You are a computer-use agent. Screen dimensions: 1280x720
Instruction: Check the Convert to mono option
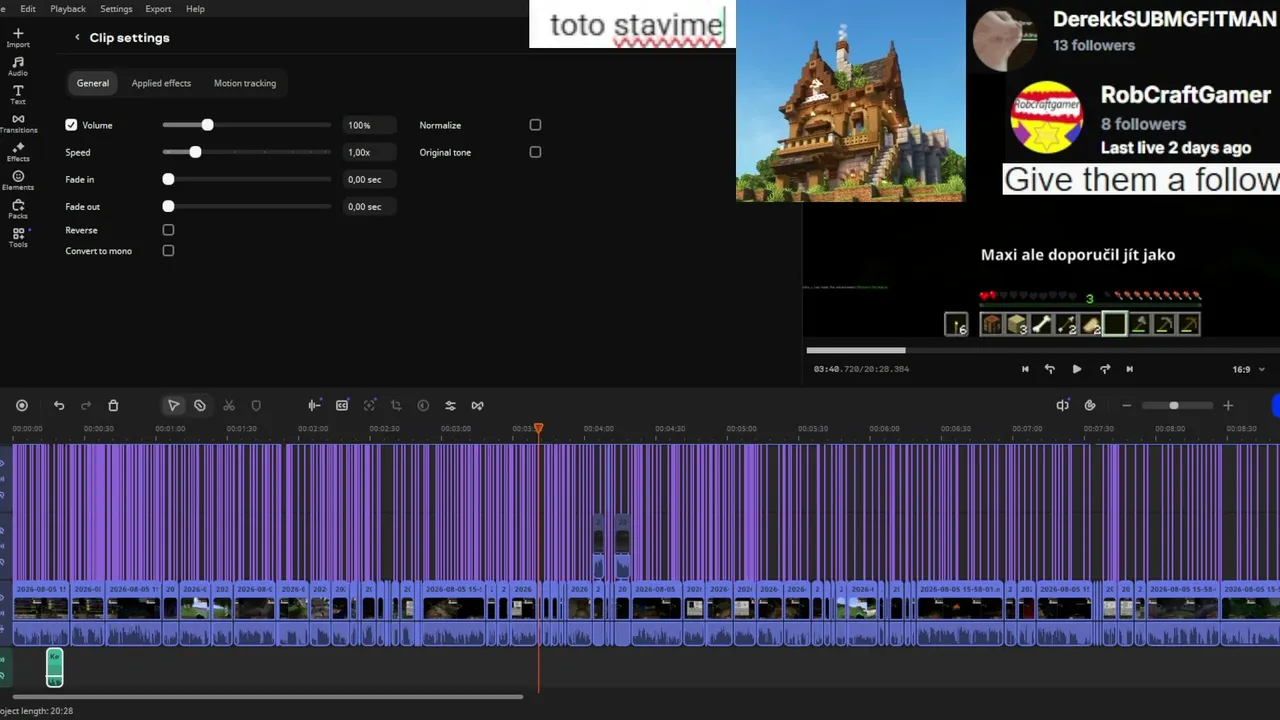click(168, 251)
